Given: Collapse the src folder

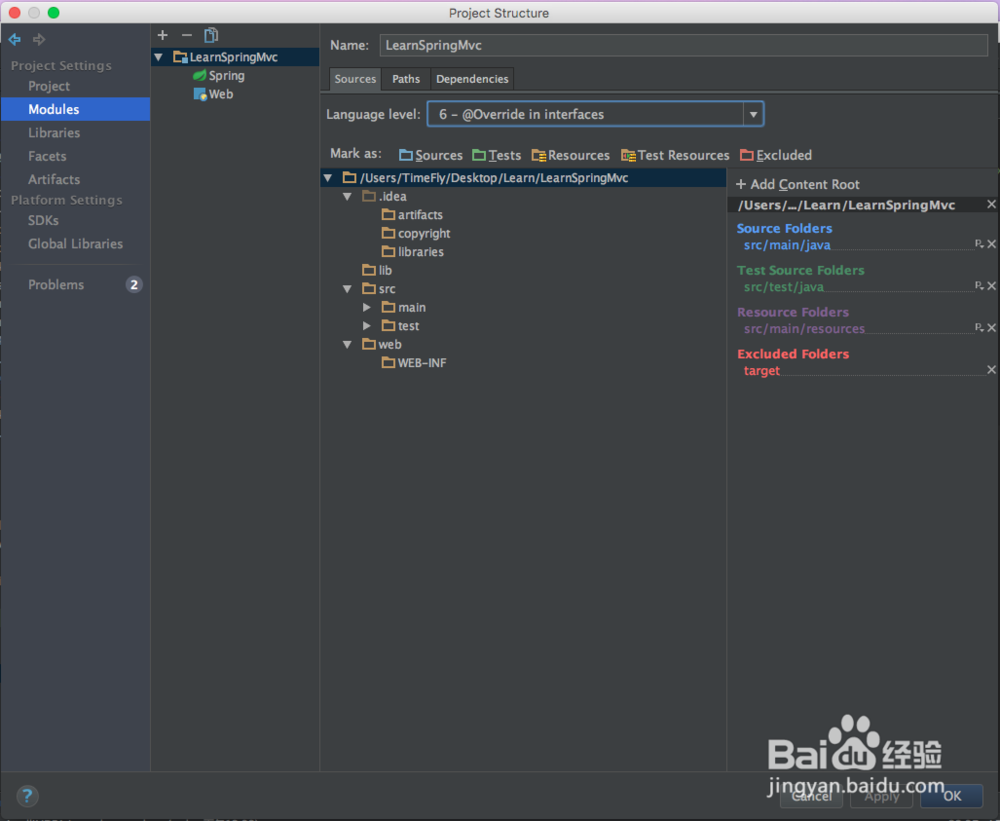Looking at the screenshot, I should pyautogui.click(x=348, y=289).
